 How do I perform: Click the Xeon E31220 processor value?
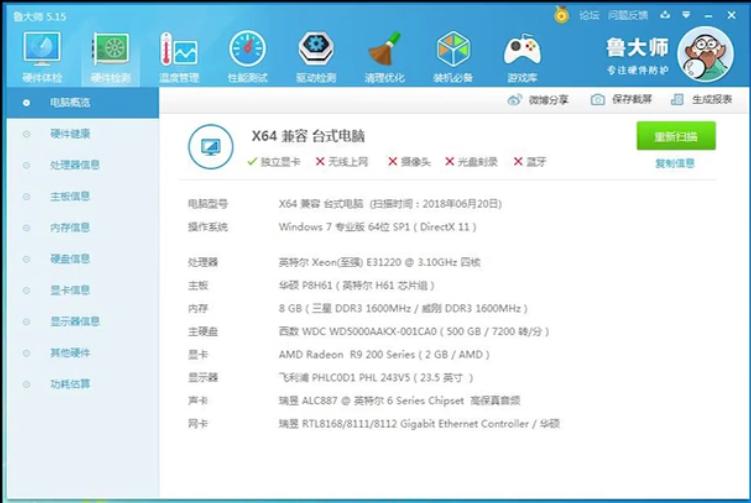[x=379, y=262]
